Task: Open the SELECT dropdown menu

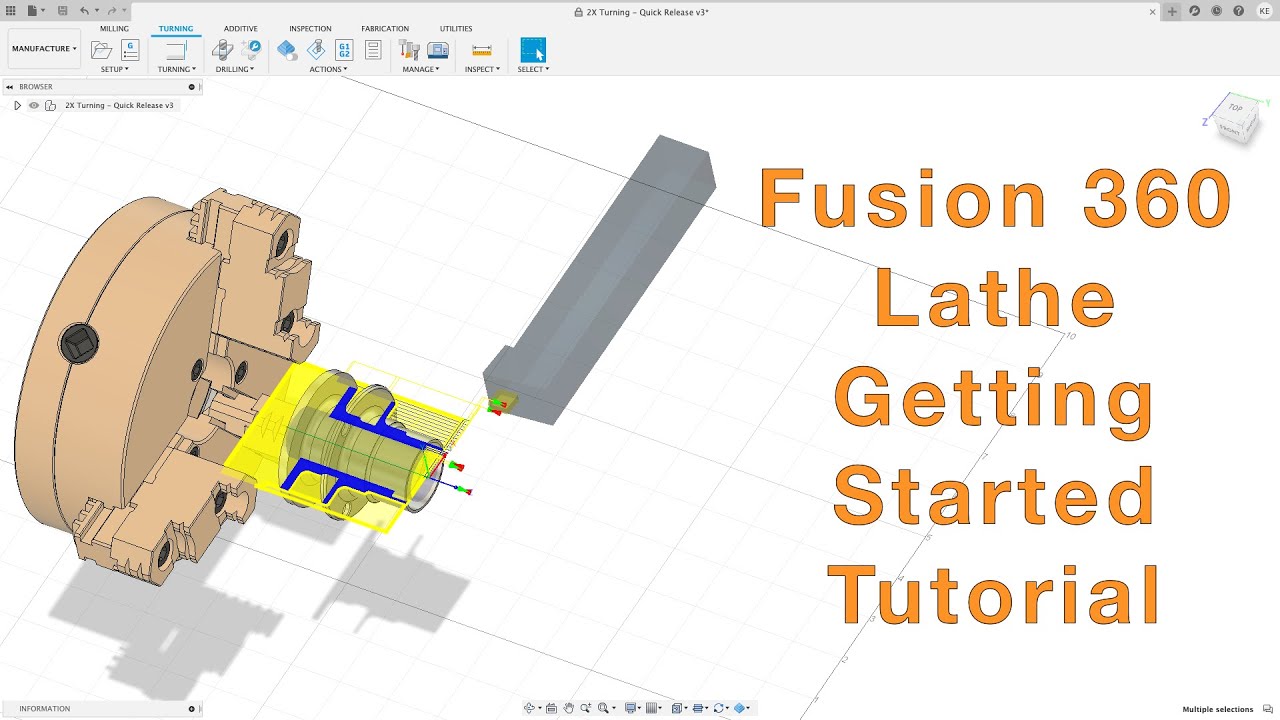Action: (533, 69)
